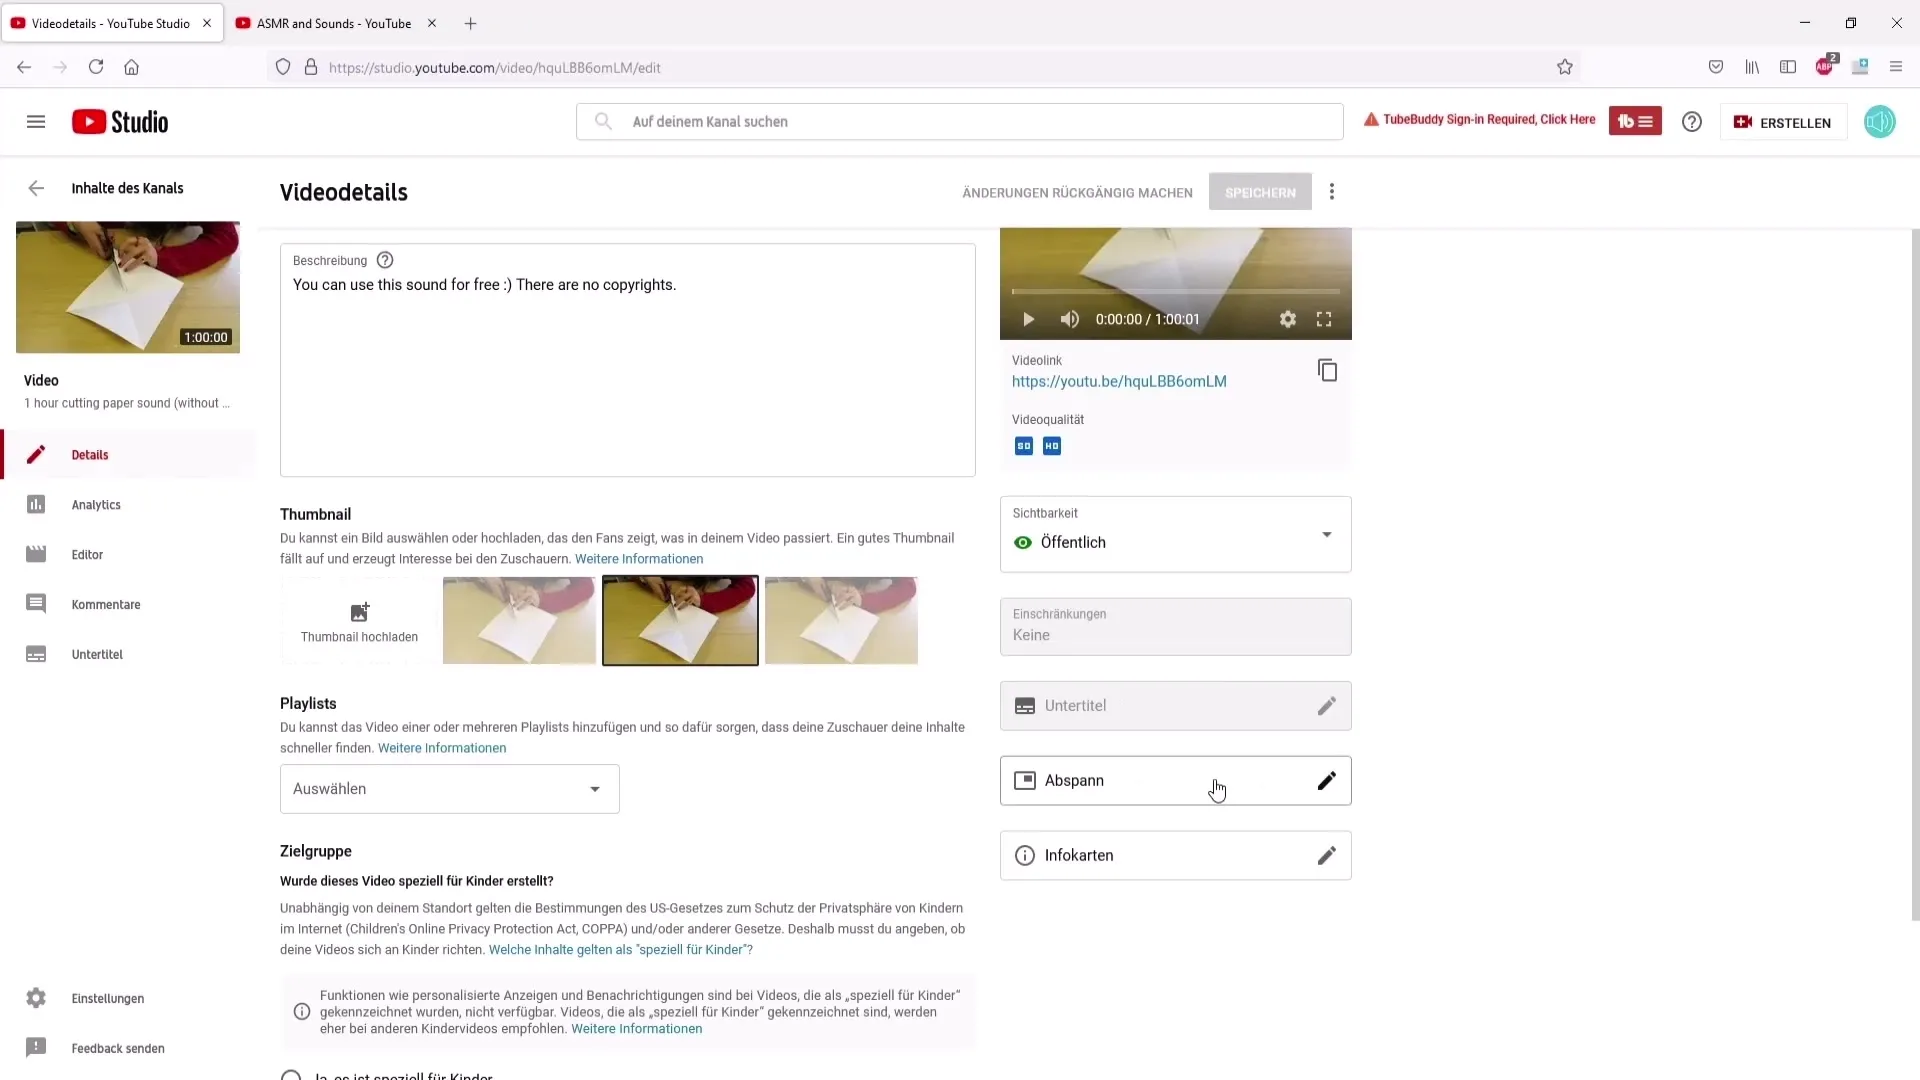Select the Details tab in sidebar

(x=88, y=455)
